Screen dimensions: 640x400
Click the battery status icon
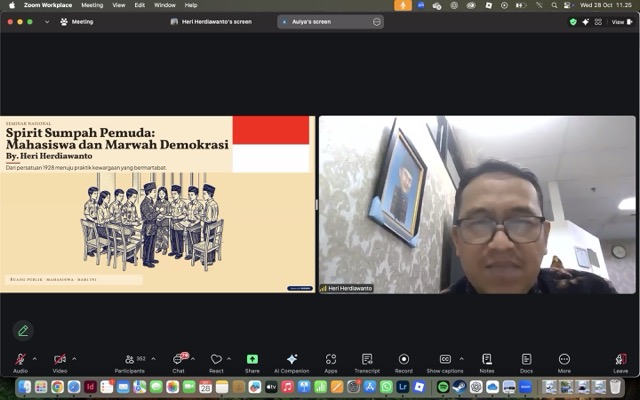coord(521,5)
